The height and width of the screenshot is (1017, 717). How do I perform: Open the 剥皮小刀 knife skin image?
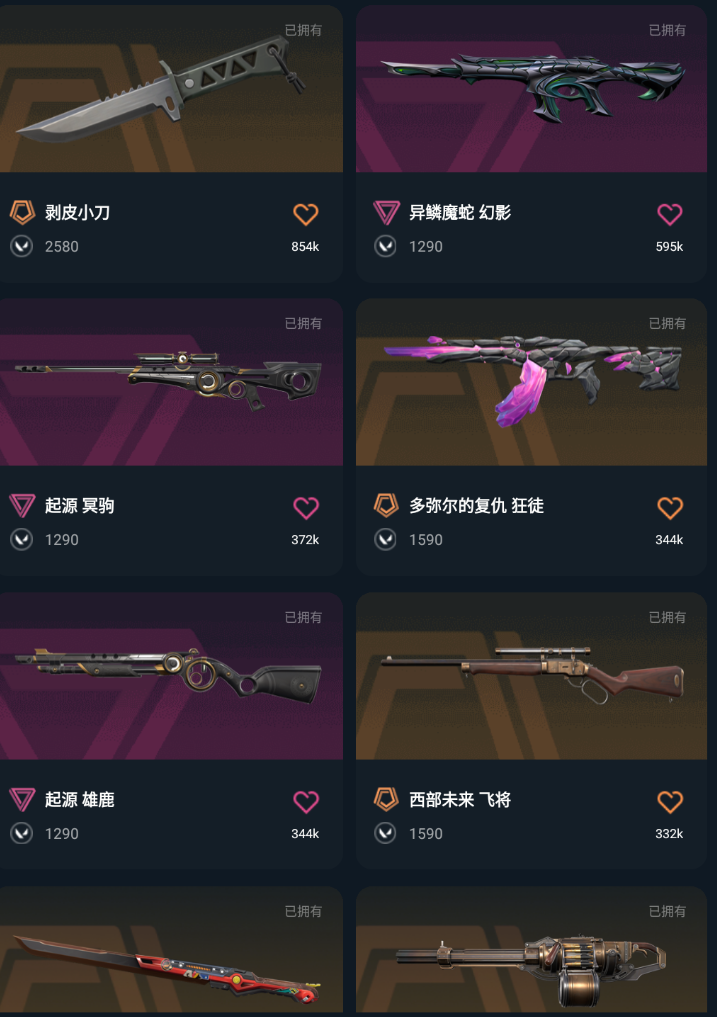point(171,89)
